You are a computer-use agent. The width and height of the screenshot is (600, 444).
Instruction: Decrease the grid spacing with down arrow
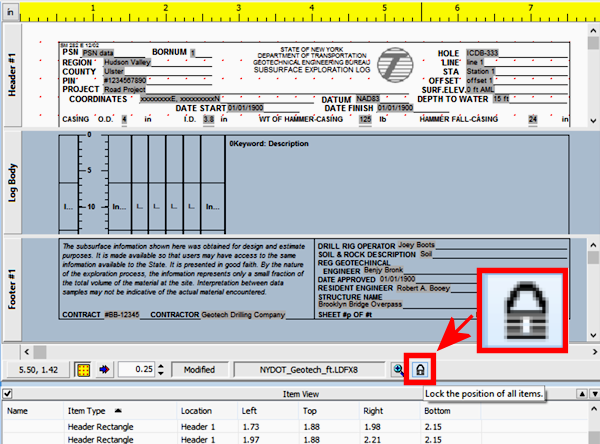[x=160, y=374]
